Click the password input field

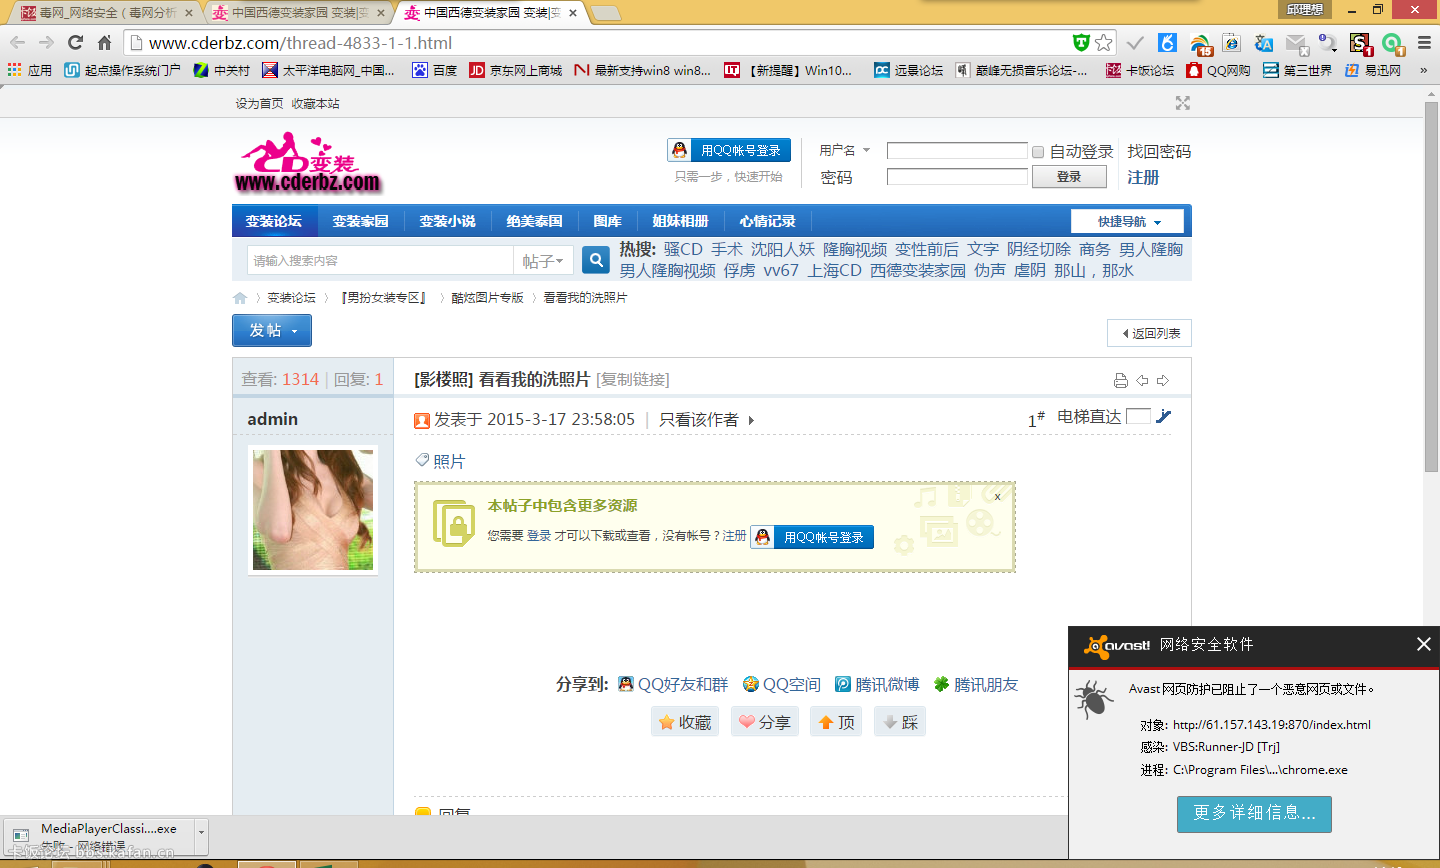coord(957,177)
